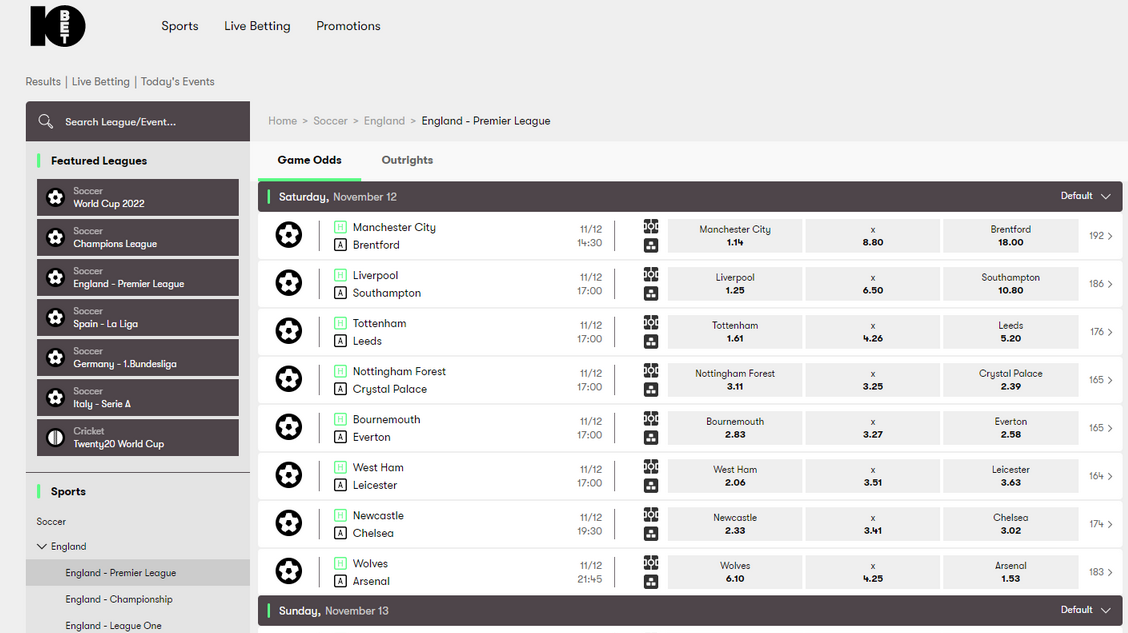This screenshot has height=633, width=1128.
Task: Open stats icon for Bournemouth v Everton
Action: (651, 438)
